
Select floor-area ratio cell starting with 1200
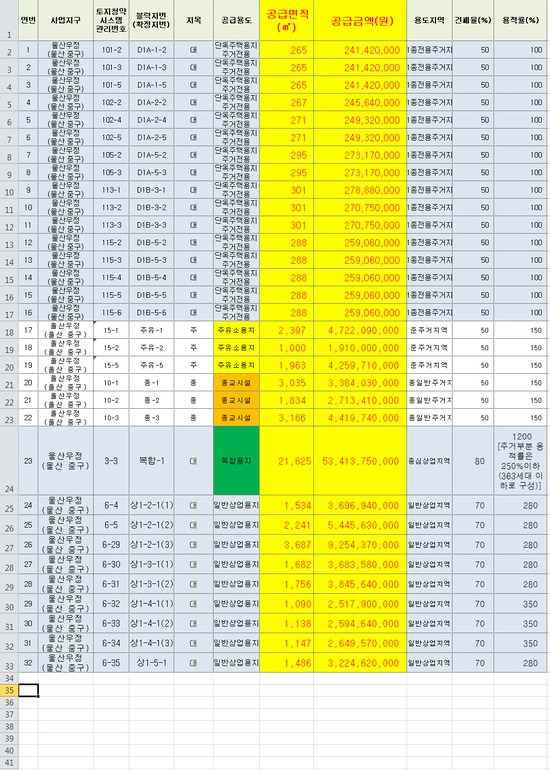click(x=521, y=461)
